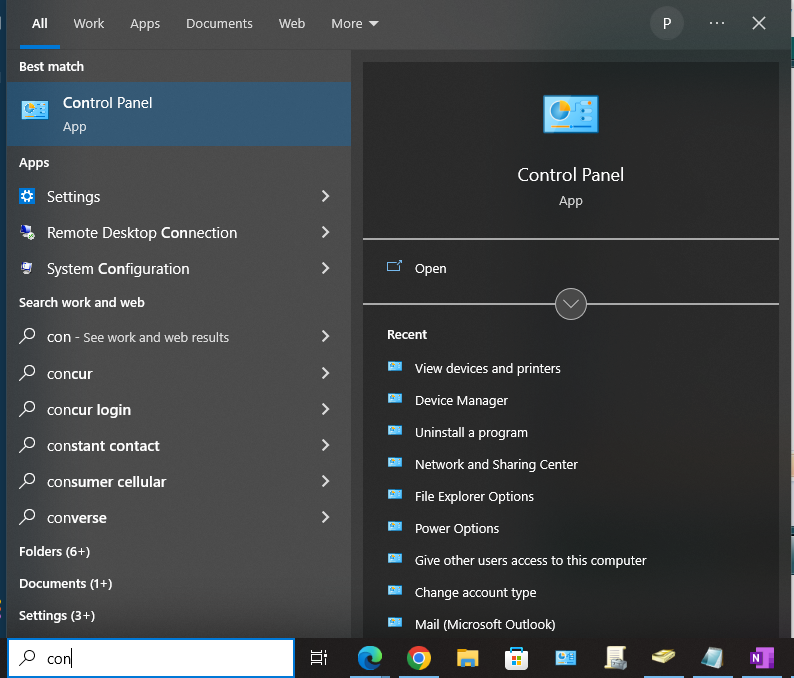Show Documents (1+) results
Viewport: 794px width, 678px height.
tap(65, 583)
